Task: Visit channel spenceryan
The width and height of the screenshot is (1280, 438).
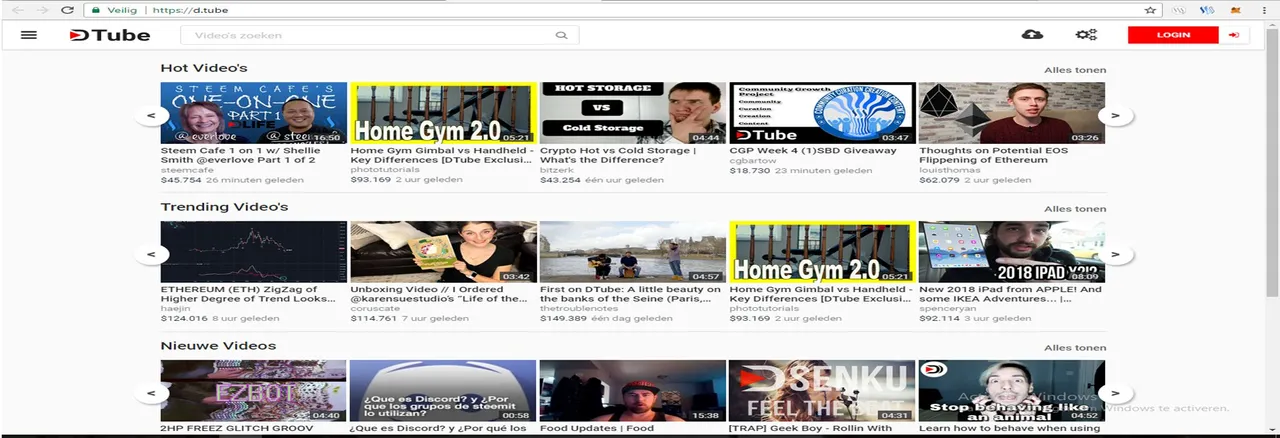Action: pos(950,309)
